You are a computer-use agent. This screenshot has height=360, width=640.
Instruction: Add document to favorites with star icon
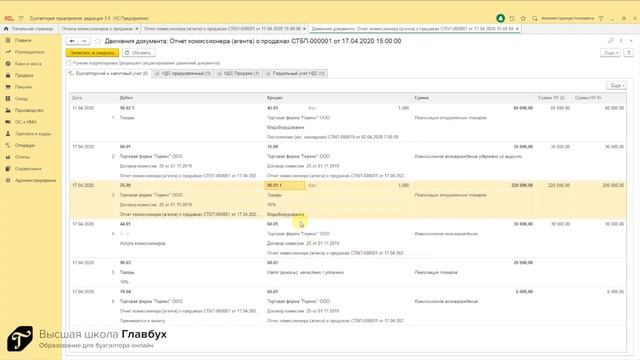click(98, 41)
